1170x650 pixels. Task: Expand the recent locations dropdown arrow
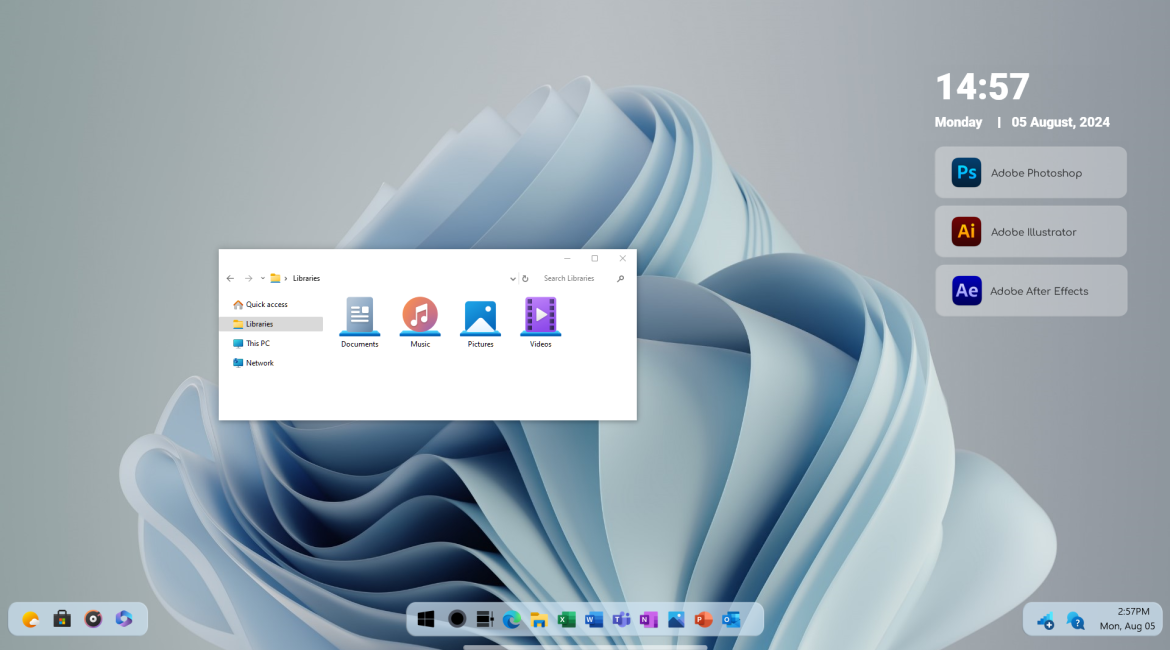pos(262,278)
